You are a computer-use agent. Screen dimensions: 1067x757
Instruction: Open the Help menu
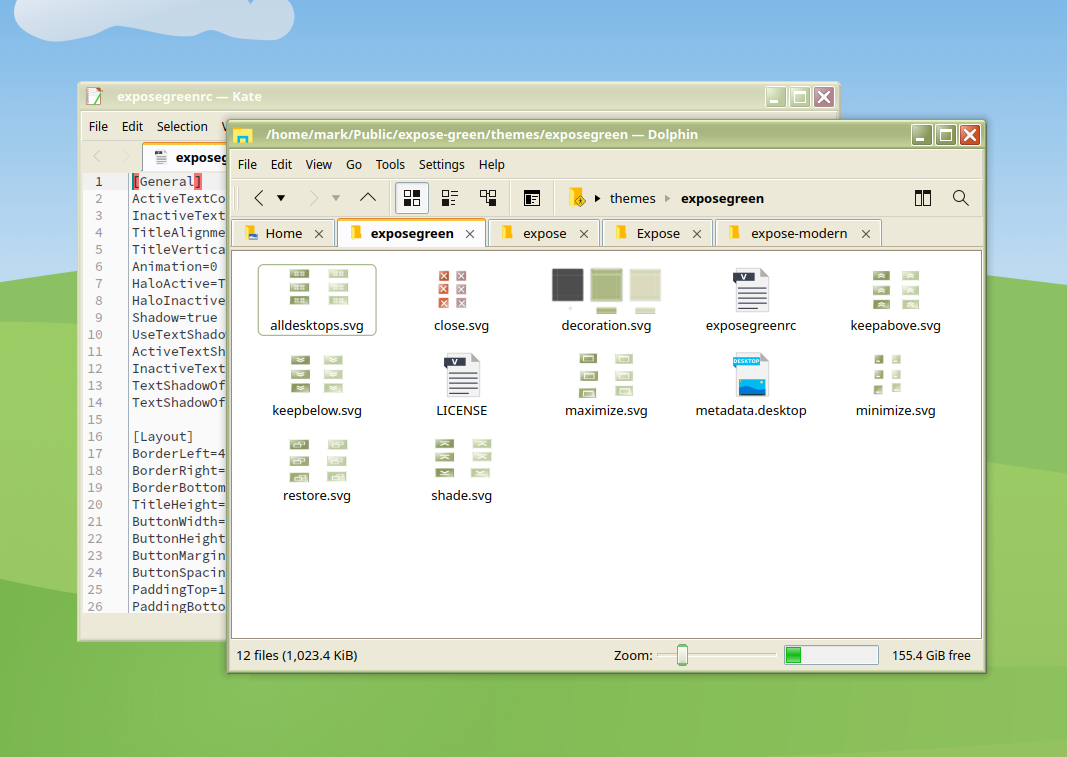[x=491, y=165]
